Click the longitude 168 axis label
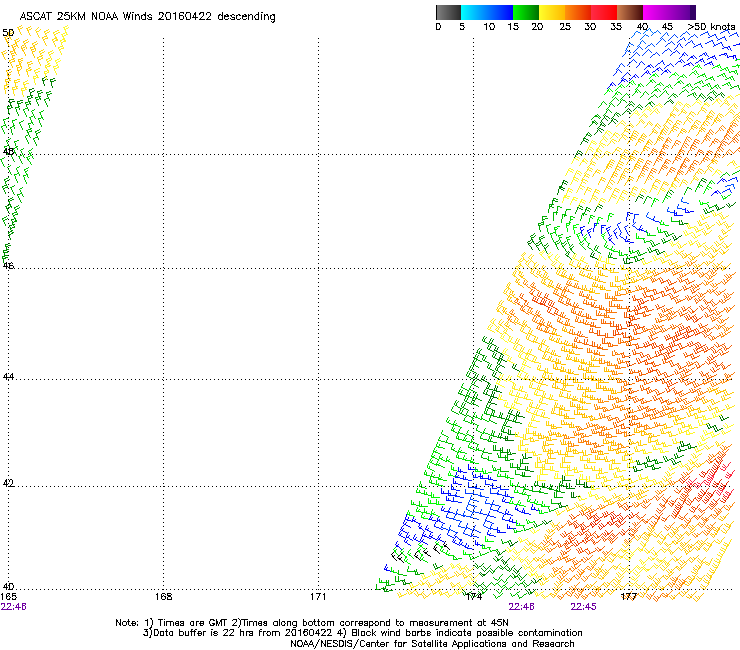This screenshot has width=740, height=650. [x=163, y=597]
